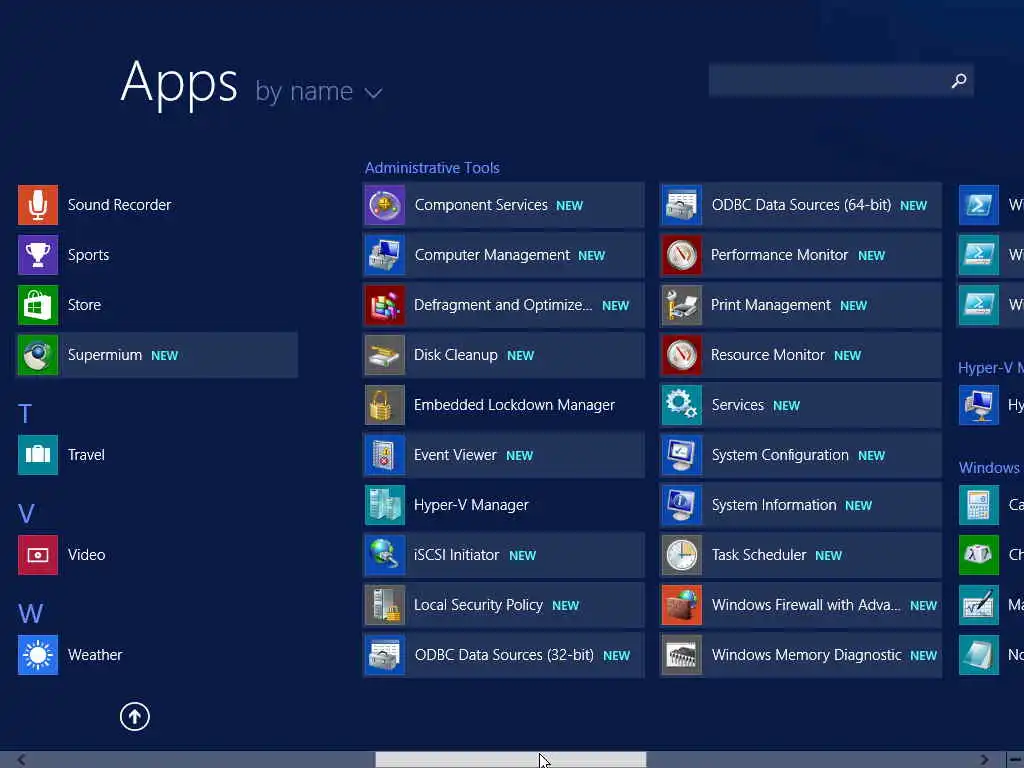Image resolution: width=1024 pixels, height=768 pixels.
Task: Click the scrollbar left arrow
Action: 22,760
